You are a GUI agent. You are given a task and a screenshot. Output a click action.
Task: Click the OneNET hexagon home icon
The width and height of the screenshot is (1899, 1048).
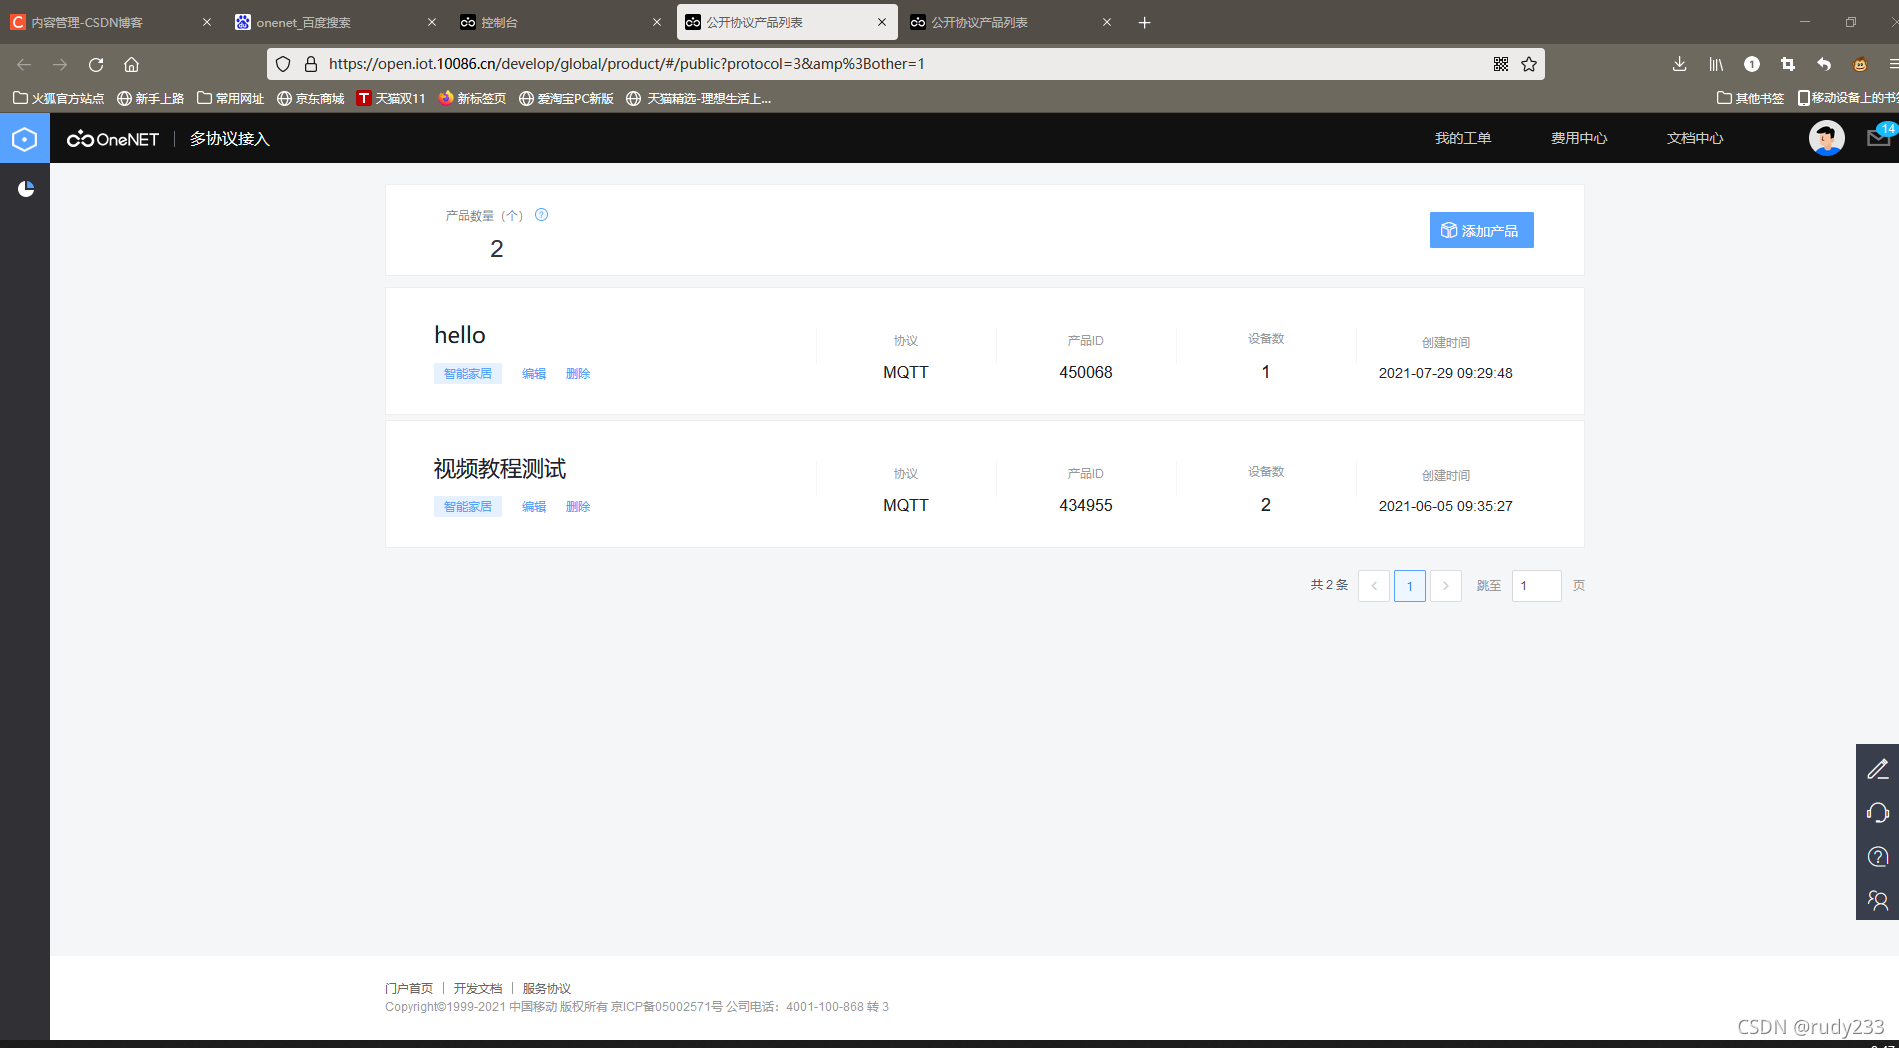coord(25,139)
